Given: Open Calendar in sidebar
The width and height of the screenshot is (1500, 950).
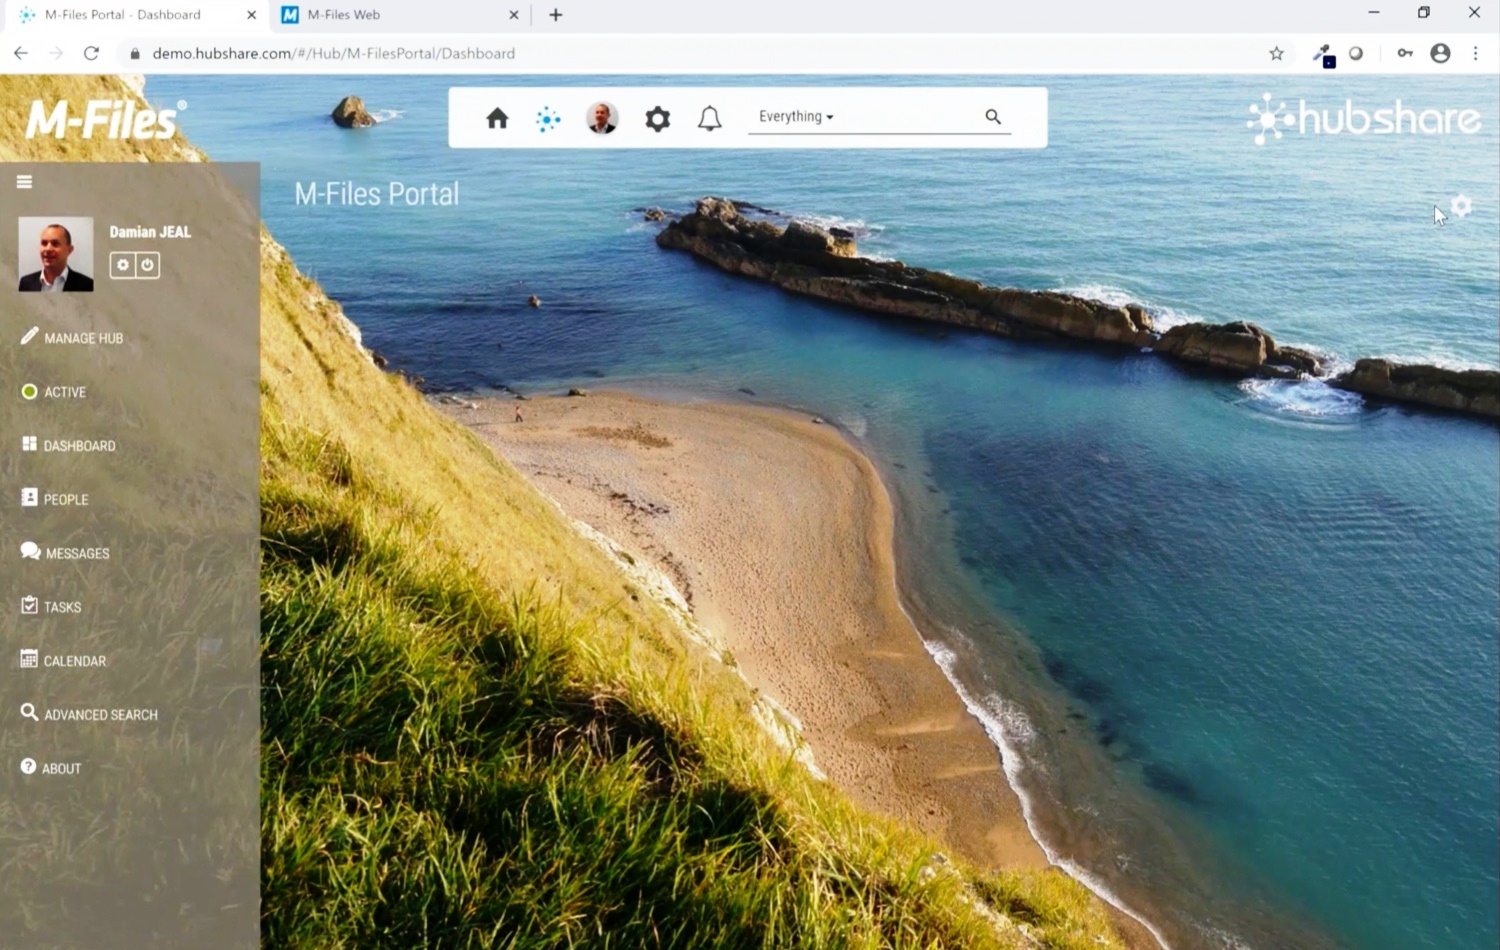Looking at the screenshot, I should (x=63, y=661).
